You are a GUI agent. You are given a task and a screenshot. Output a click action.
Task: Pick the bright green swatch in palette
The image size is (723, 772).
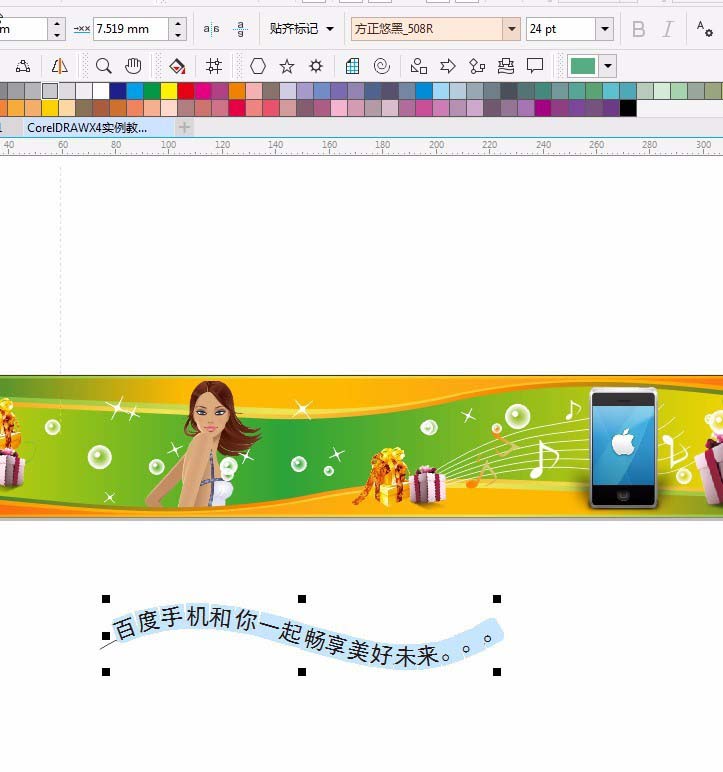(152, 91)
